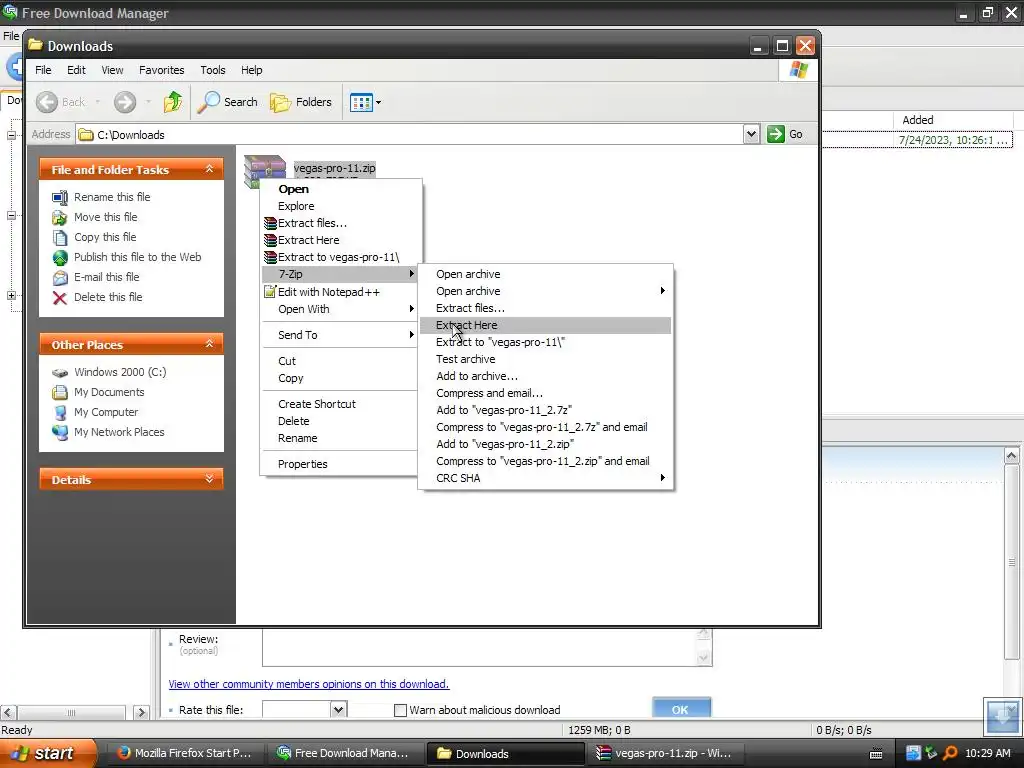Click scroll right arrow in bottom-left pane

click(141, 712)
